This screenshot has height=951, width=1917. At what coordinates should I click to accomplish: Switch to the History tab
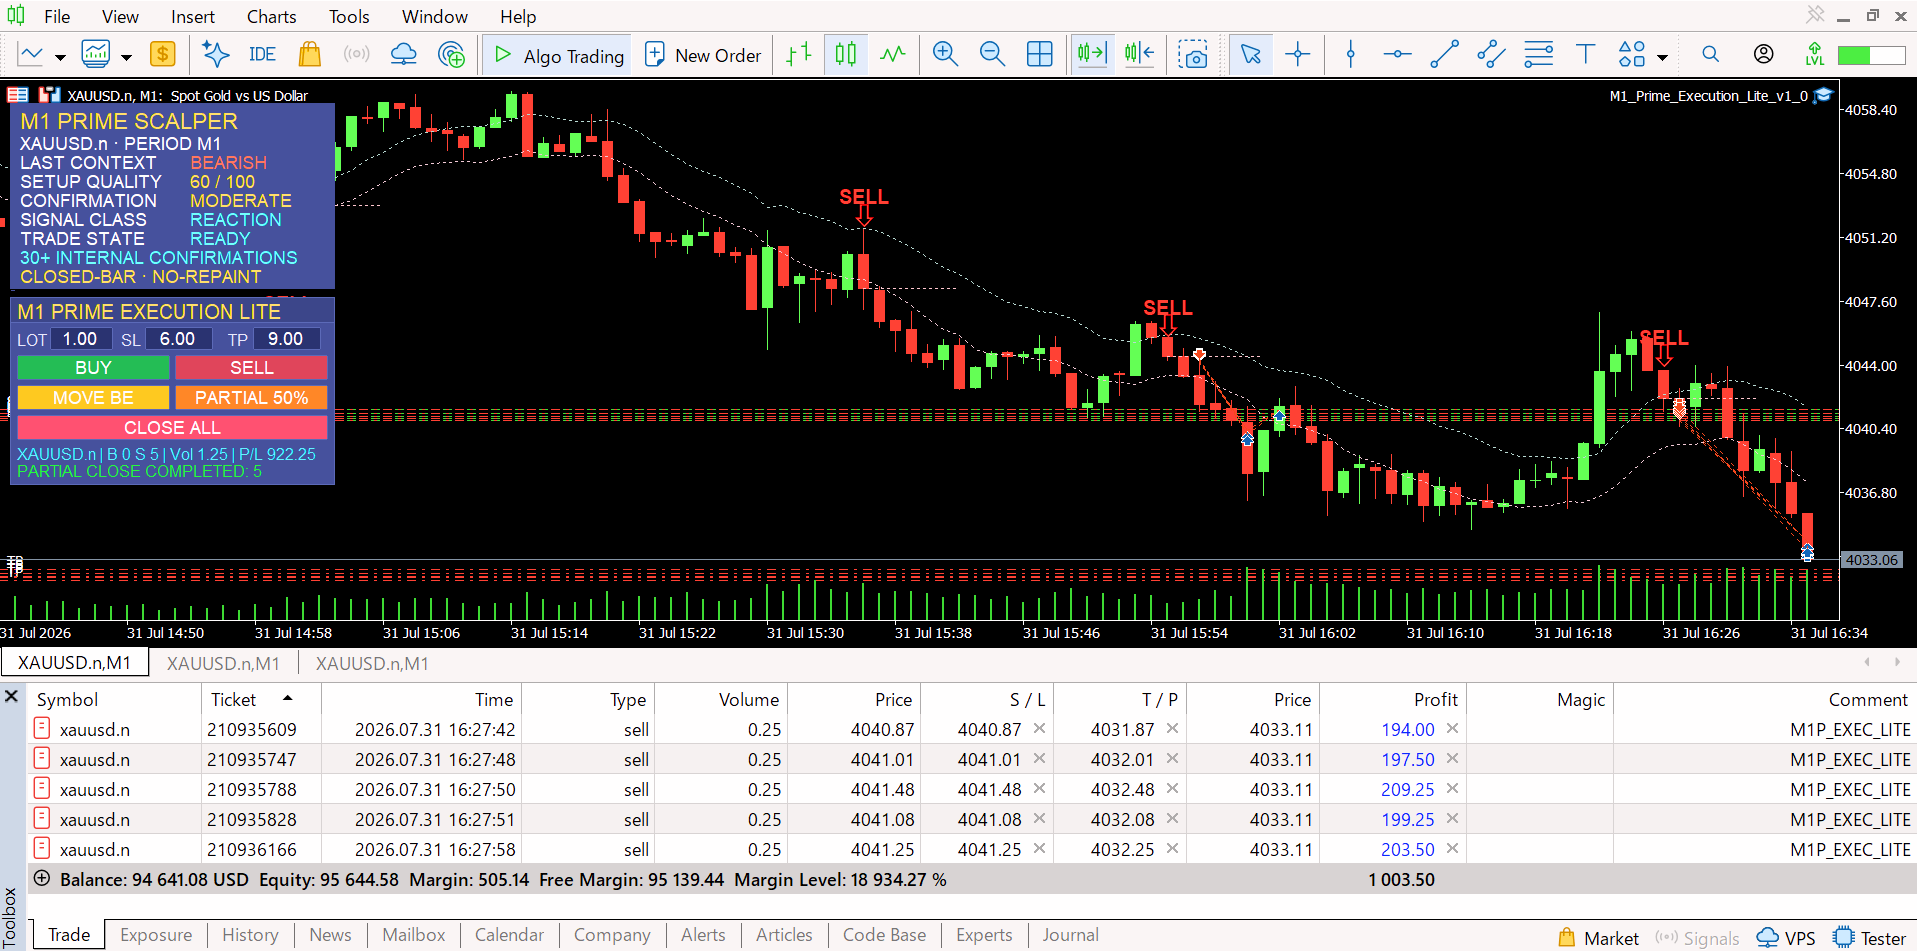[250, 935]
